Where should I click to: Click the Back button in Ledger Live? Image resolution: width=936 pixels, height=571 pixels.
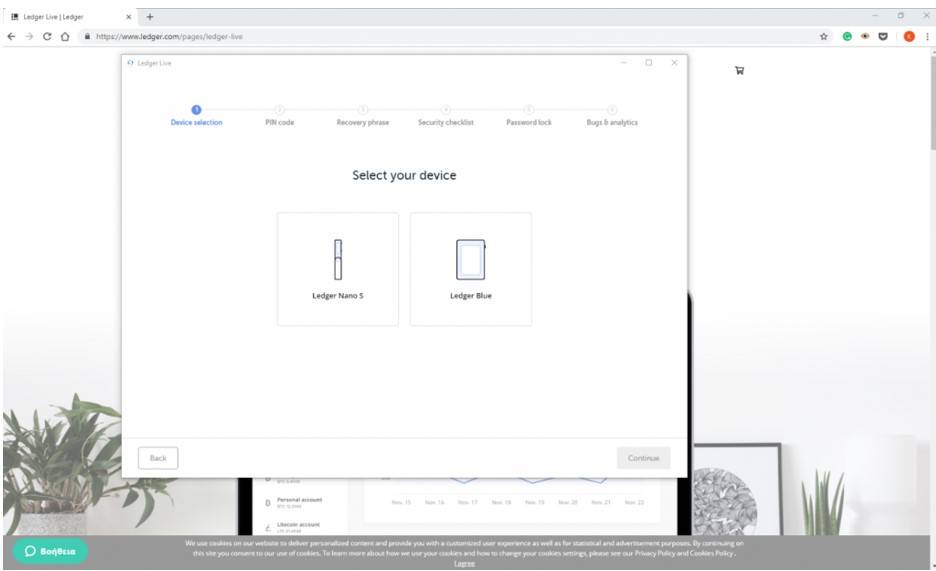[x=158, y=458]
